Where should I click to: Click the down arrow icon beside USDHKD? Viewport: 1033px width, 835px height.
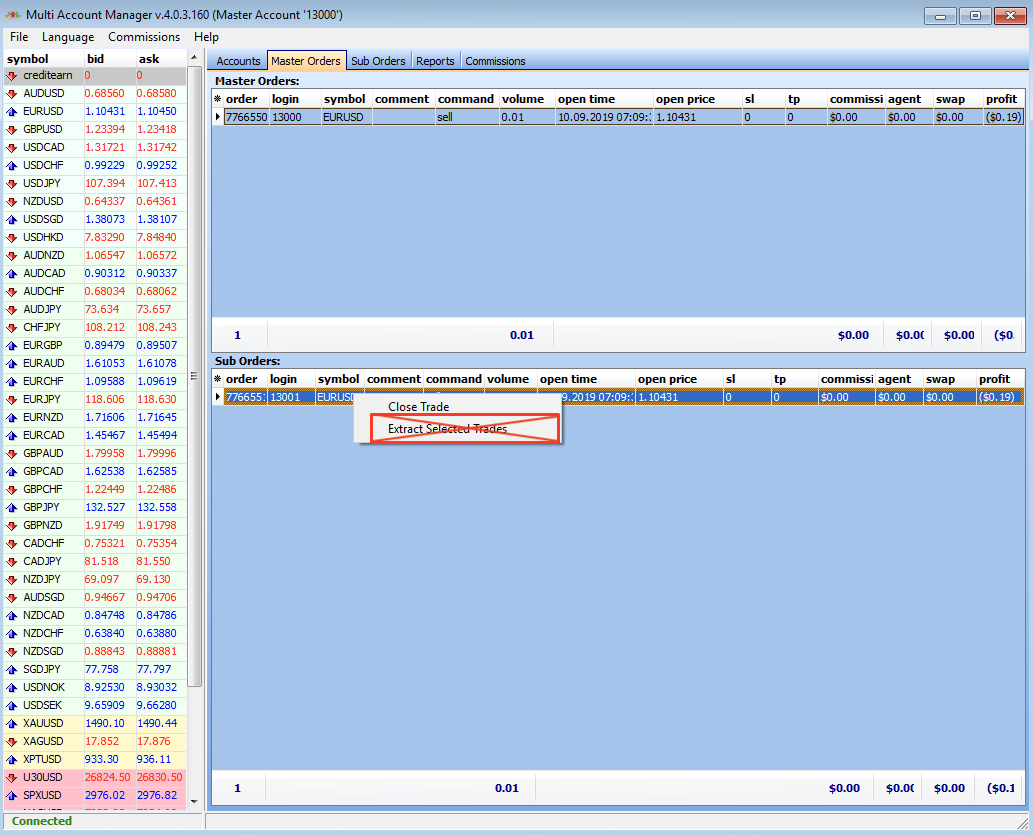(11, 238)
